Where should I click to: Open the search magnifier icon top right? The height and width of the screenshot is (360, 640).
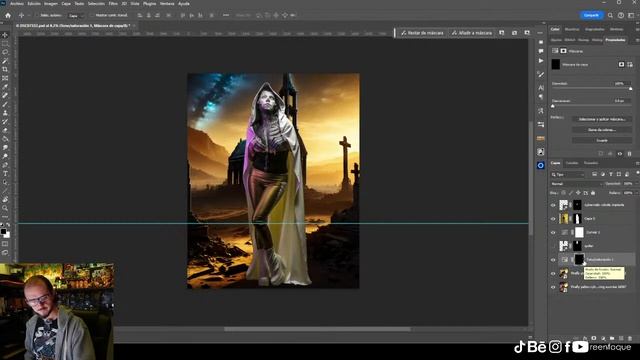(610, 16)
